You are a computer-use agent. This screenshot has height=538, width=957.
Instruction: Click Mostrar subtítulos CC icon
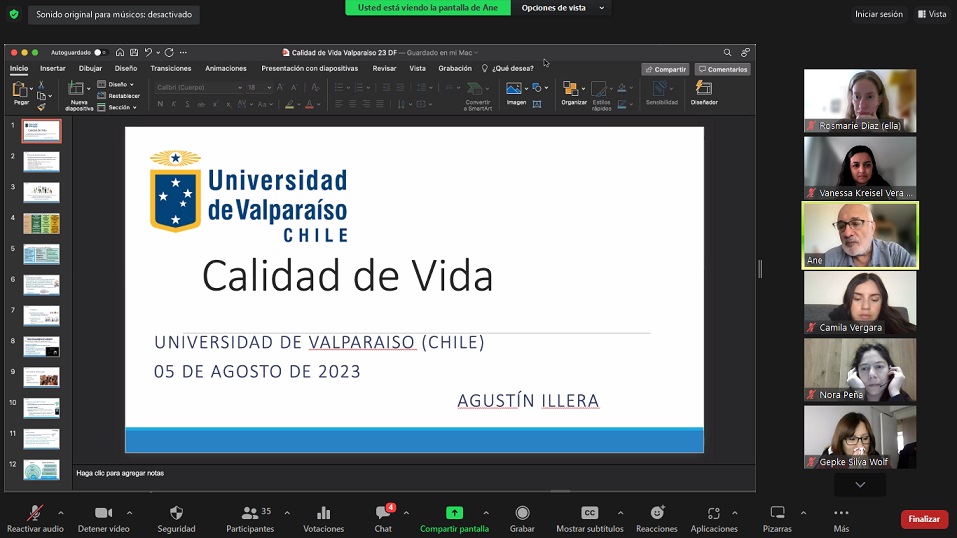click(590, 513)
